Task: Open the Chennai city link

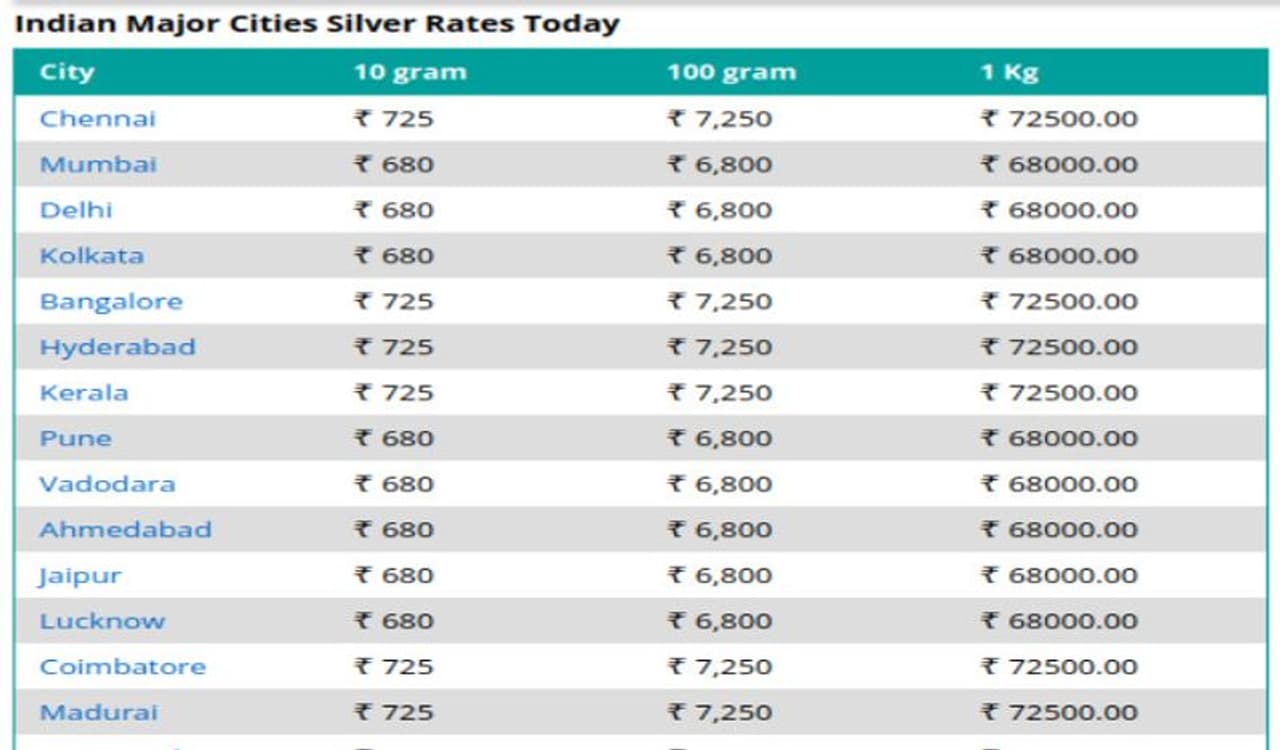Action: [98, 119]
